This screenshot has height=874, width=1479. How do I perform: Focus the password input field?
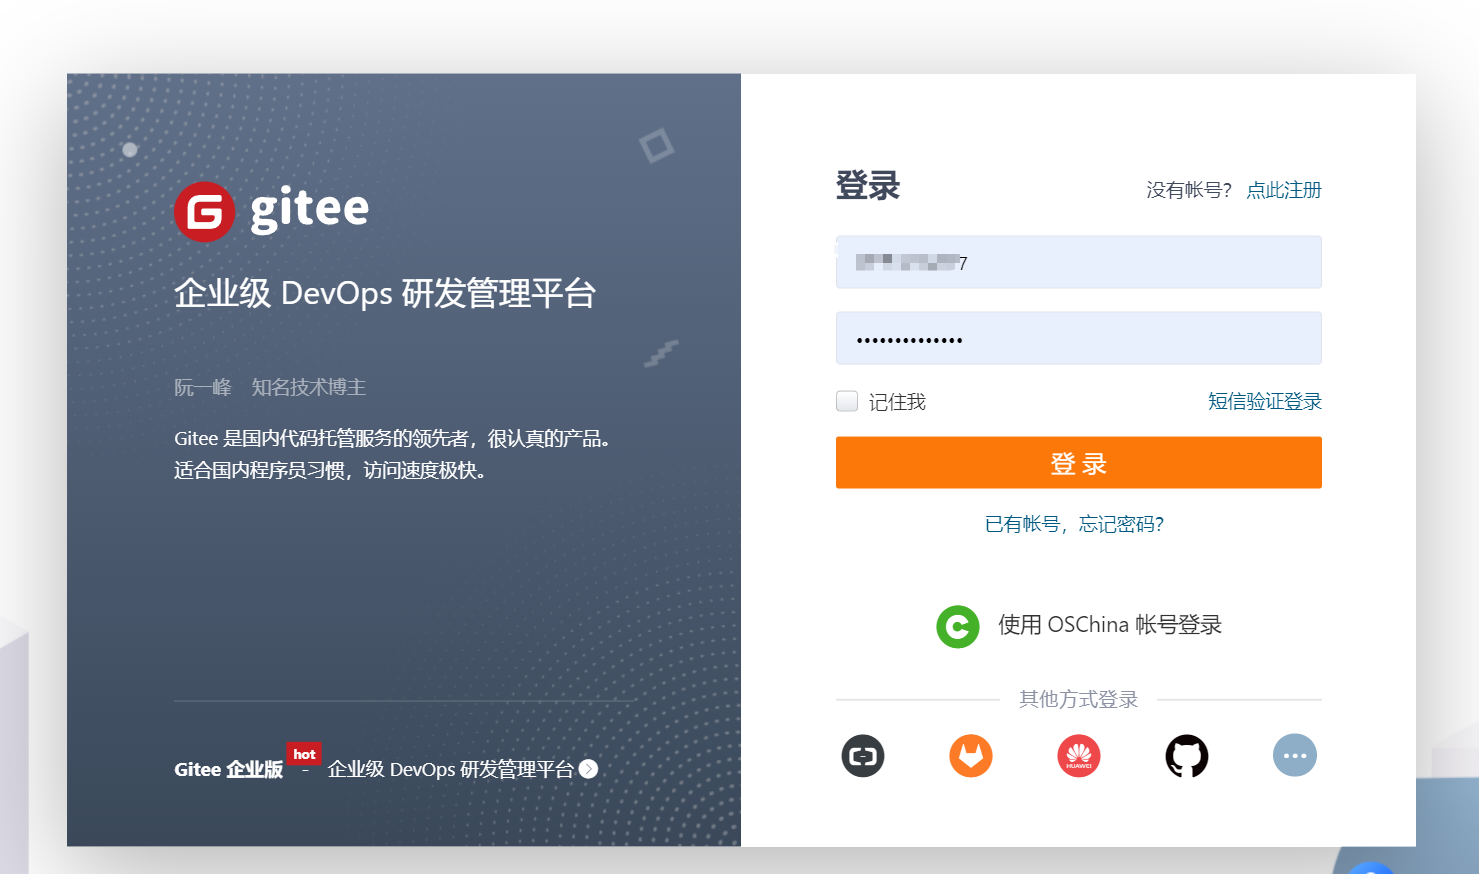tap(1079, 338)
